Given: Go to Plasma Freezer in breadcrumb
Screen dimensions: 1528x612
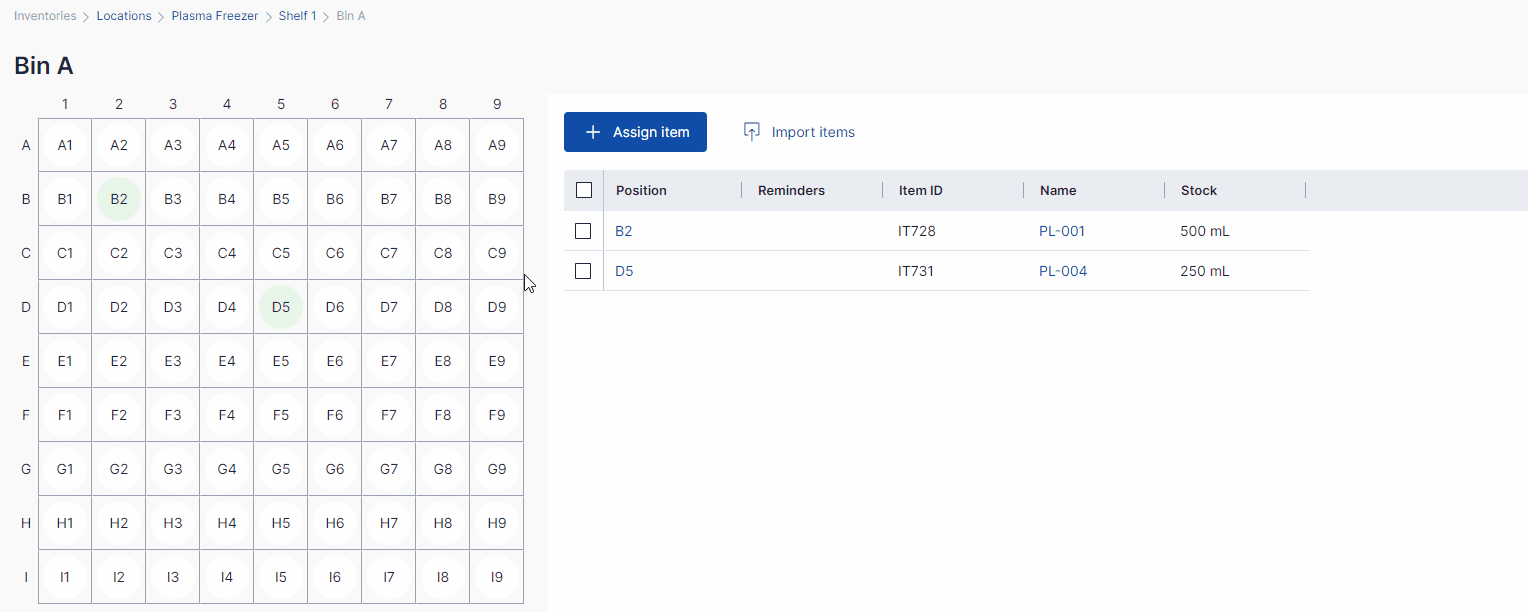Looking at the screenshot, I should point(214,16).
